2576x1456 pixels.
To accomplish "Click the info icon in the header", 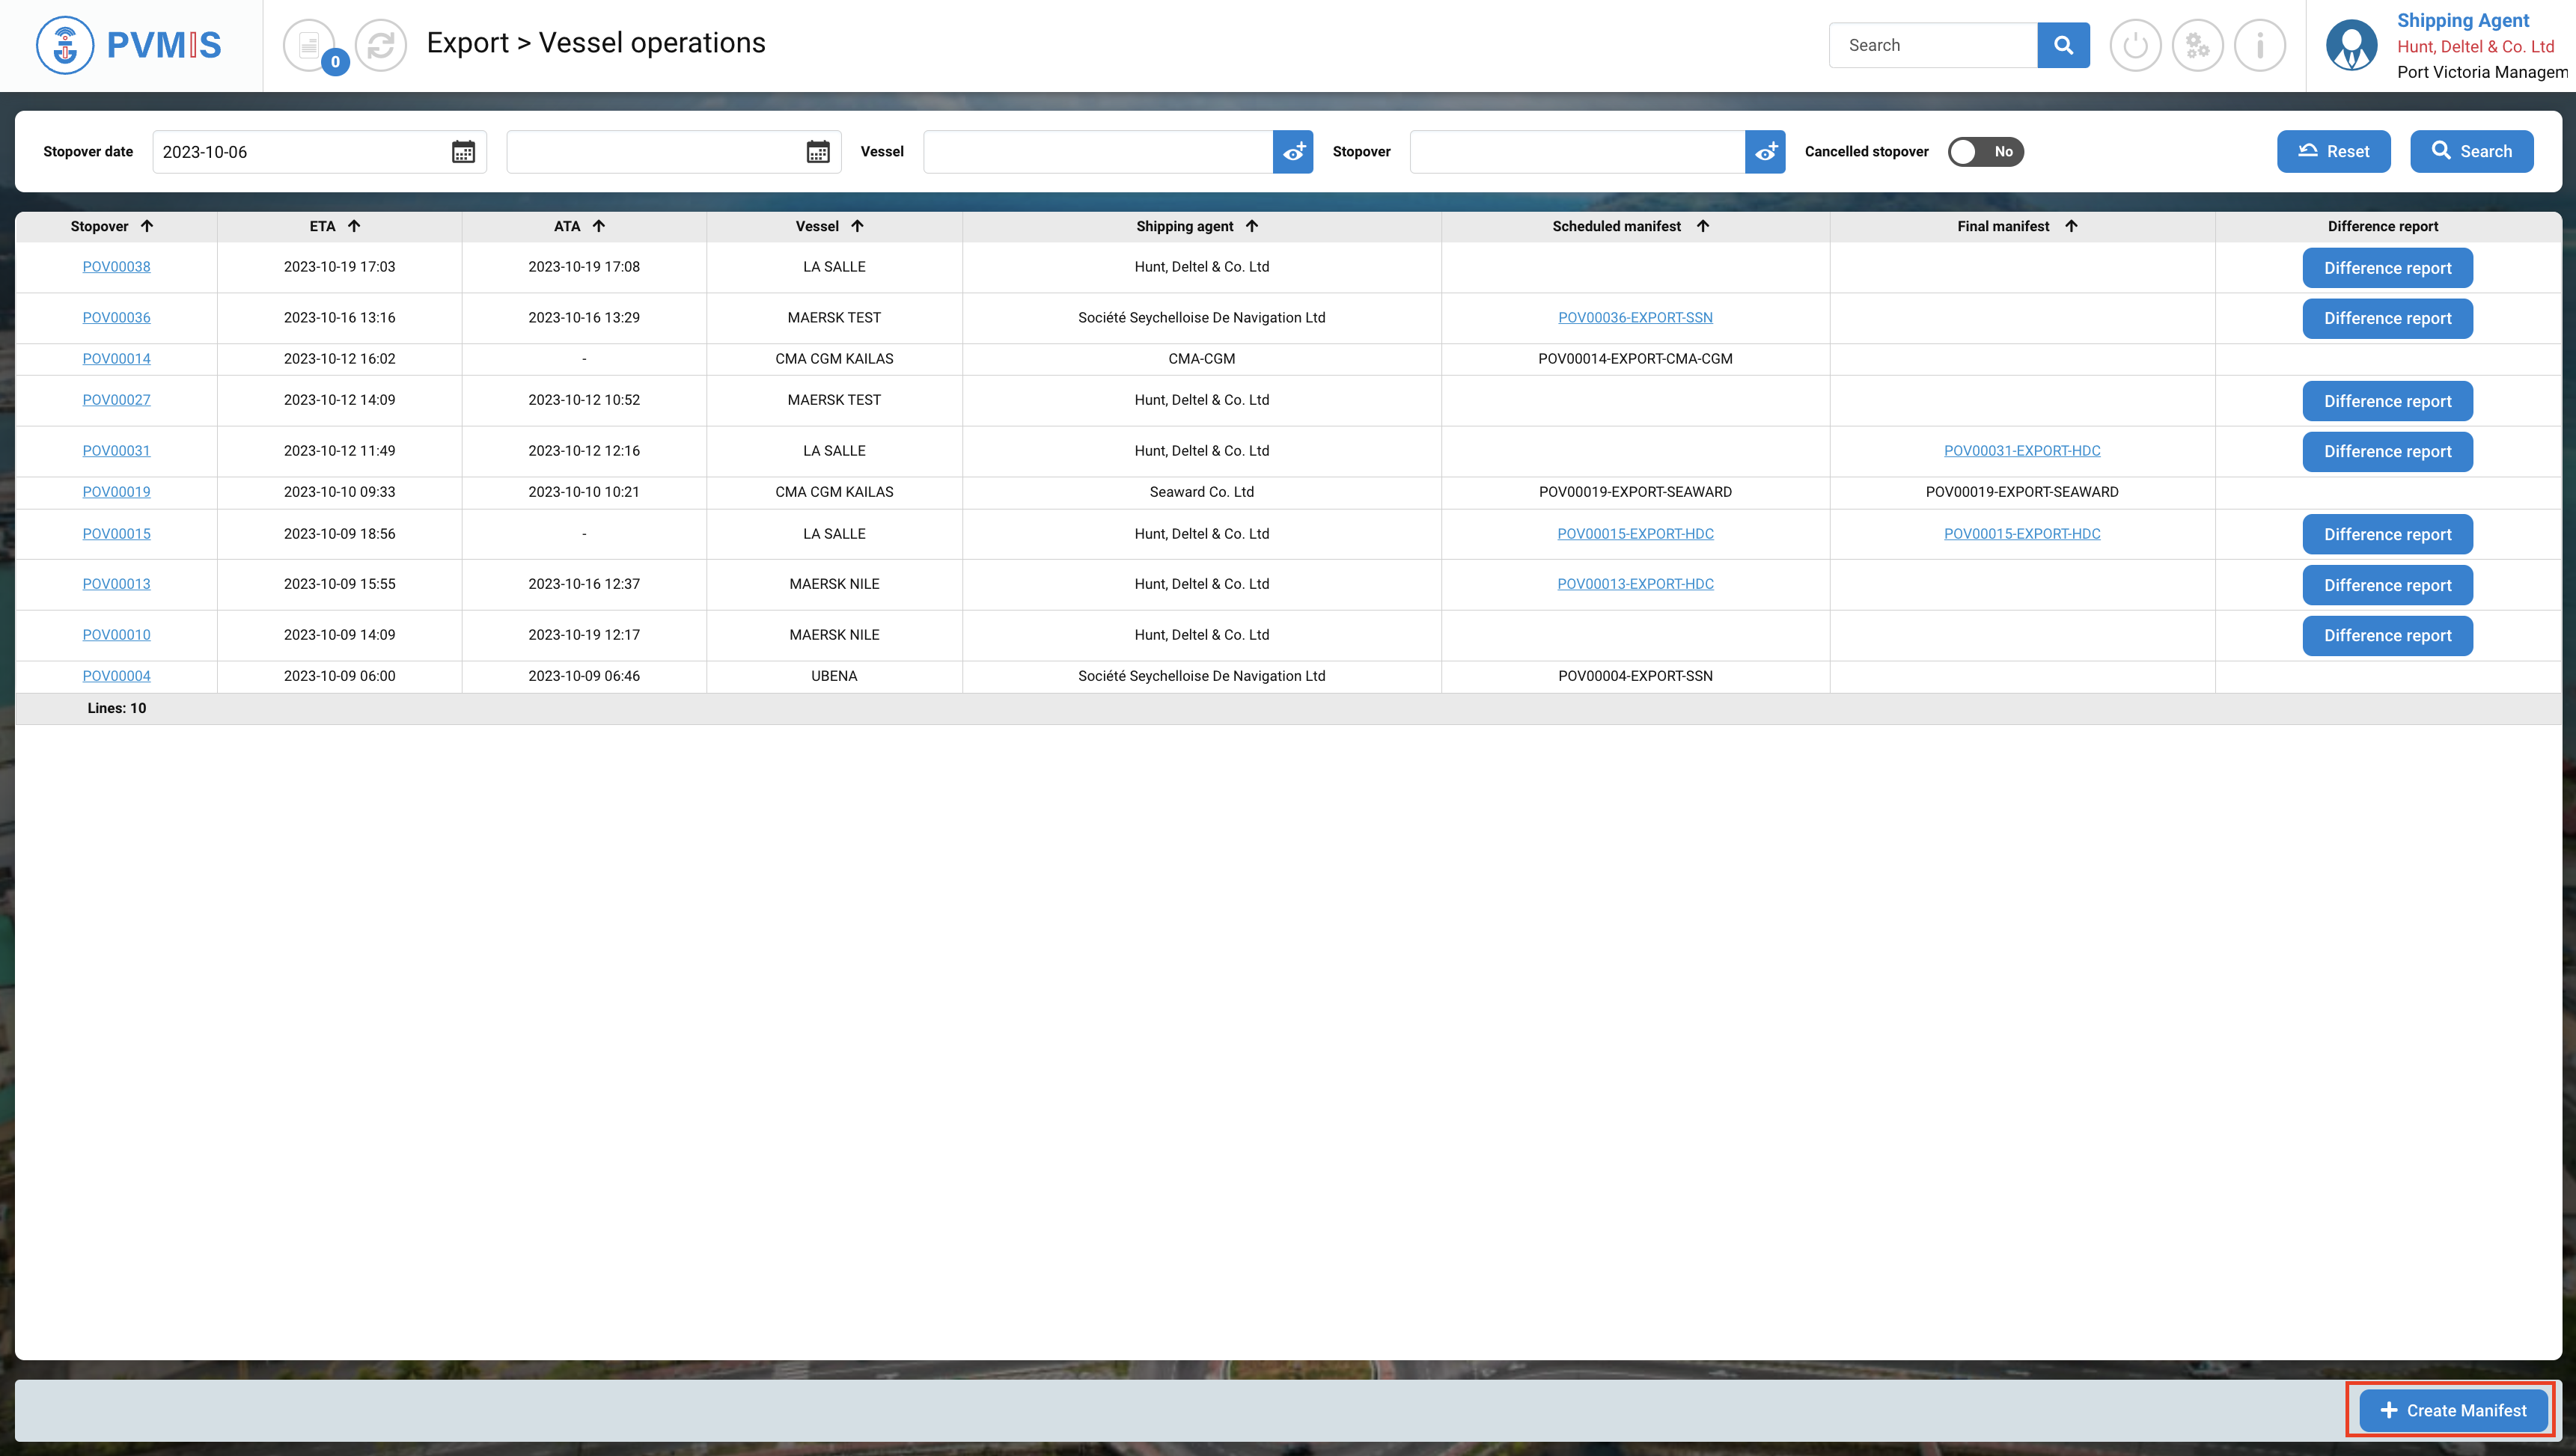I will (2260, 45).
